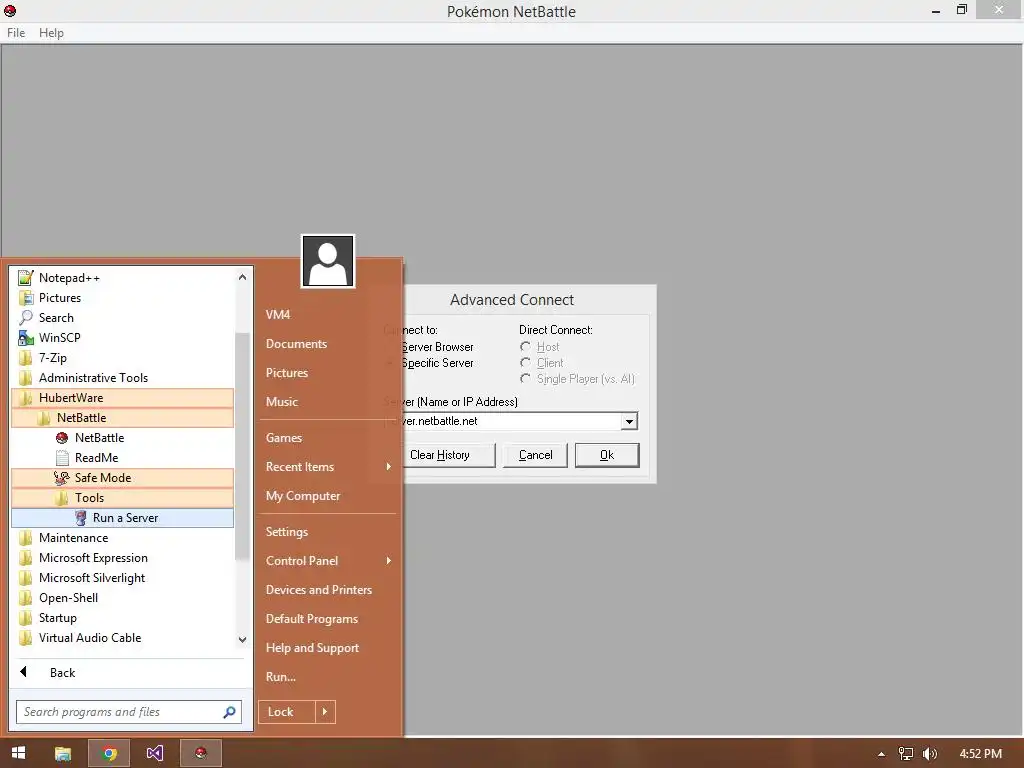
Task: Launch the NetBattle pokeball program entry
Action: click(122, 438)
